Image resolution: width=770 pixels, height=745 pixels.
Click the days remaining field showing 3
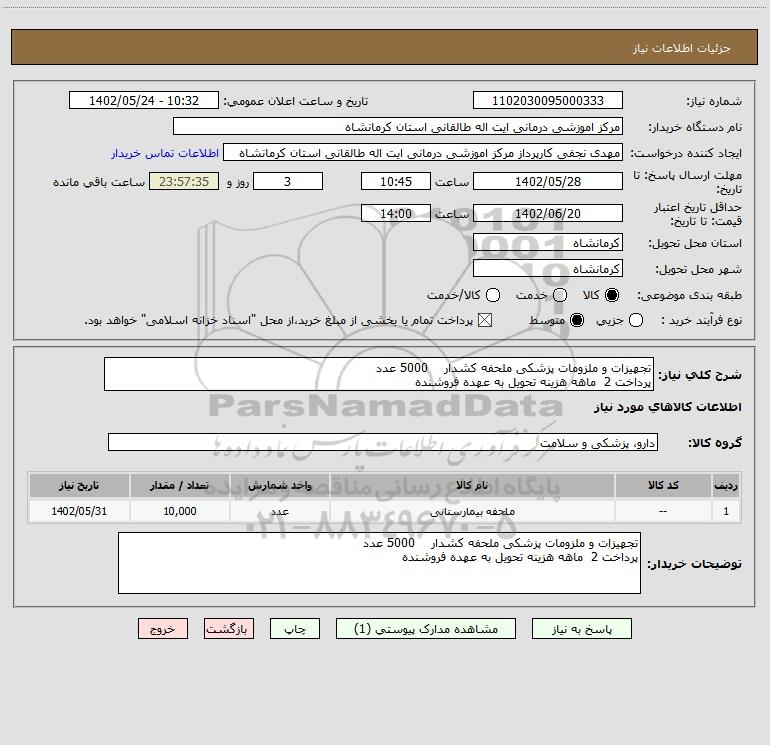(x=288, y=181)
